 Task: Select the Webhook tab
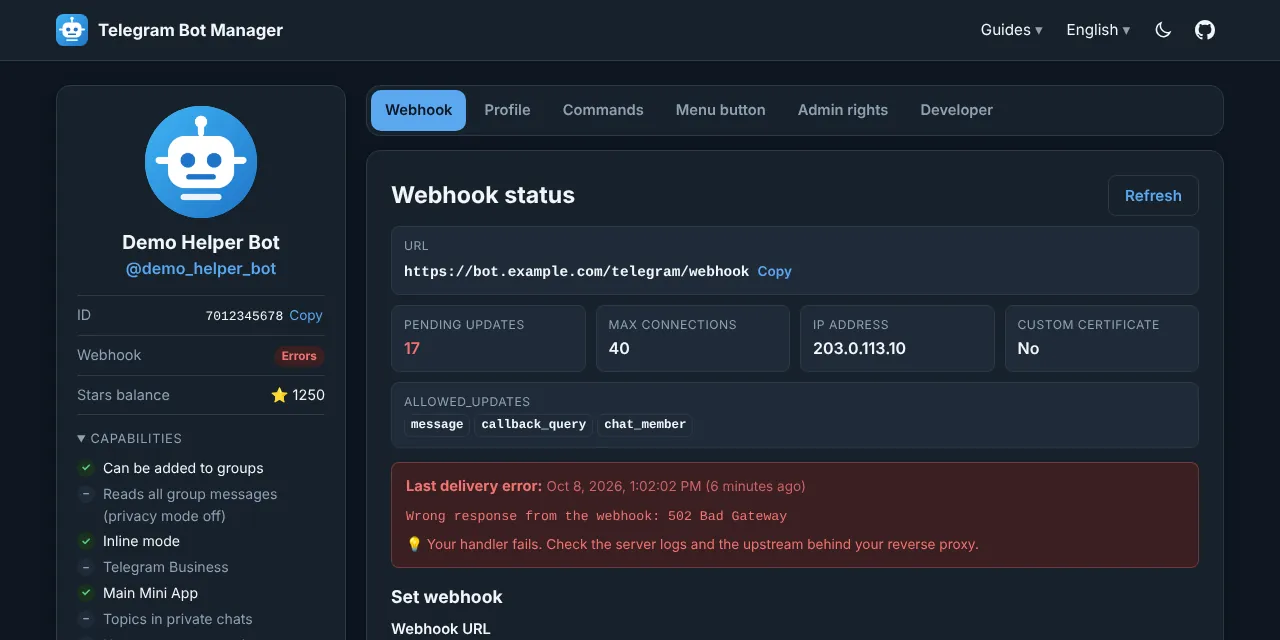click(x=418, y=110)
